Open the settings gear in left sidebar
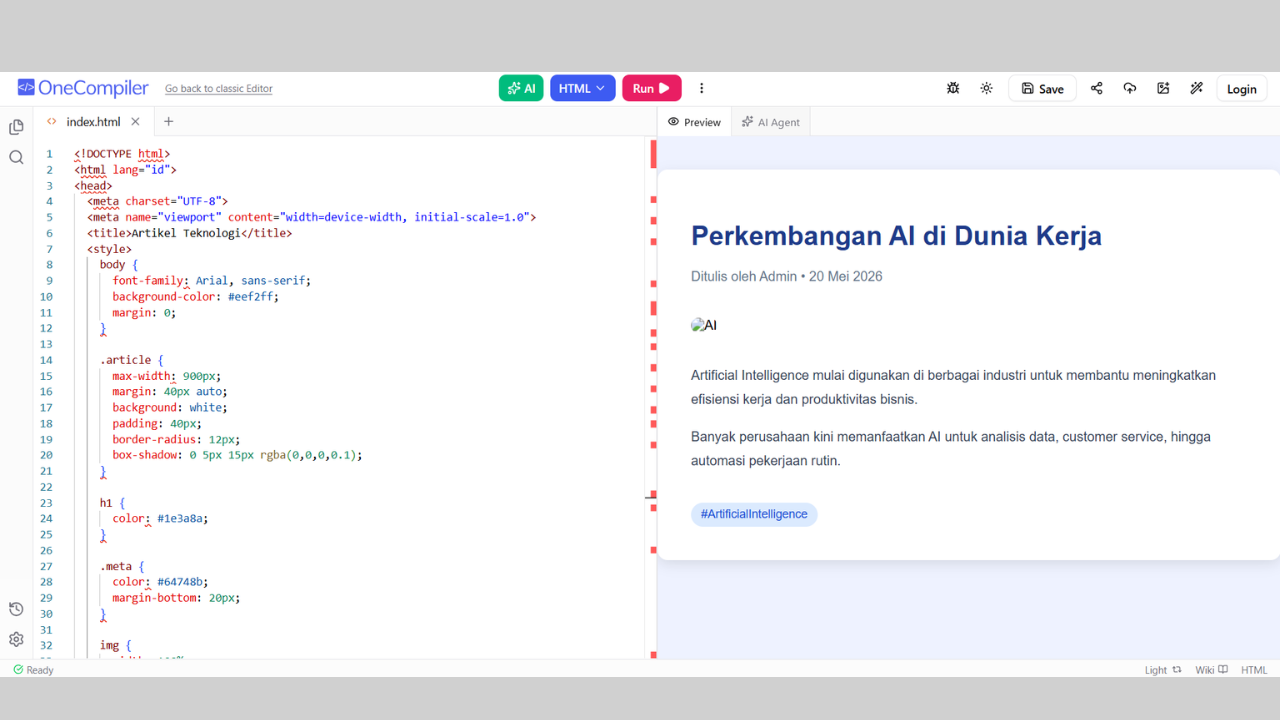 [x=16, y=640]
